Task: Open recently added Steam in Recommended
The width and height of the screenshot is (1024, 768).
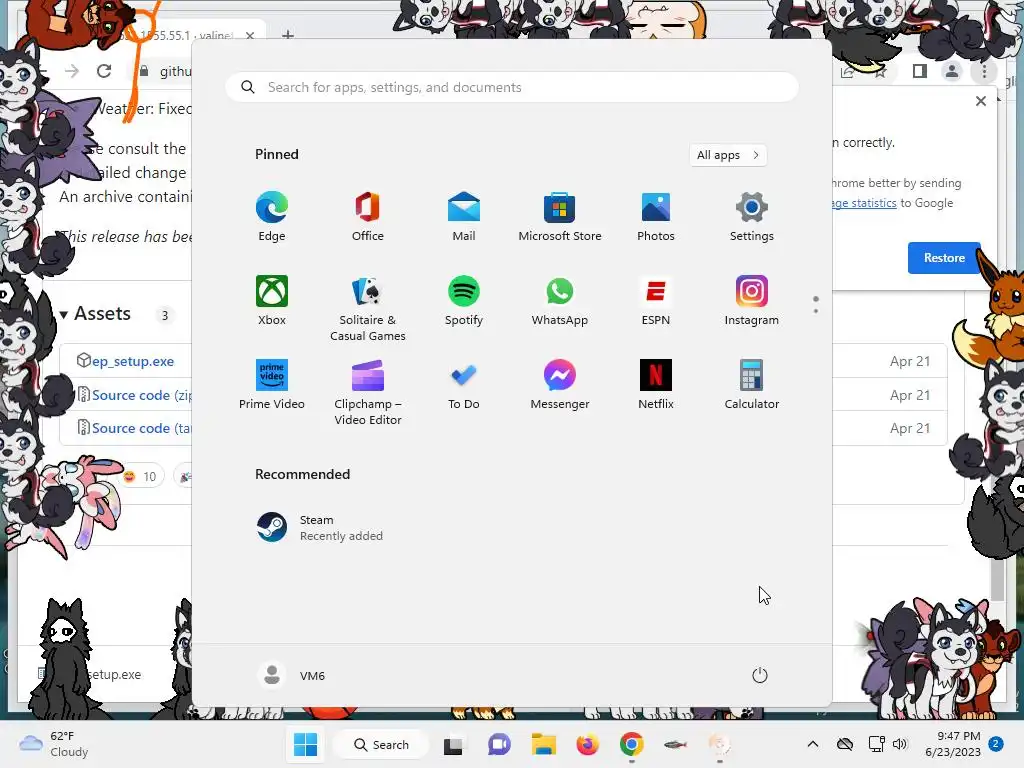Action: coord(320,528)
